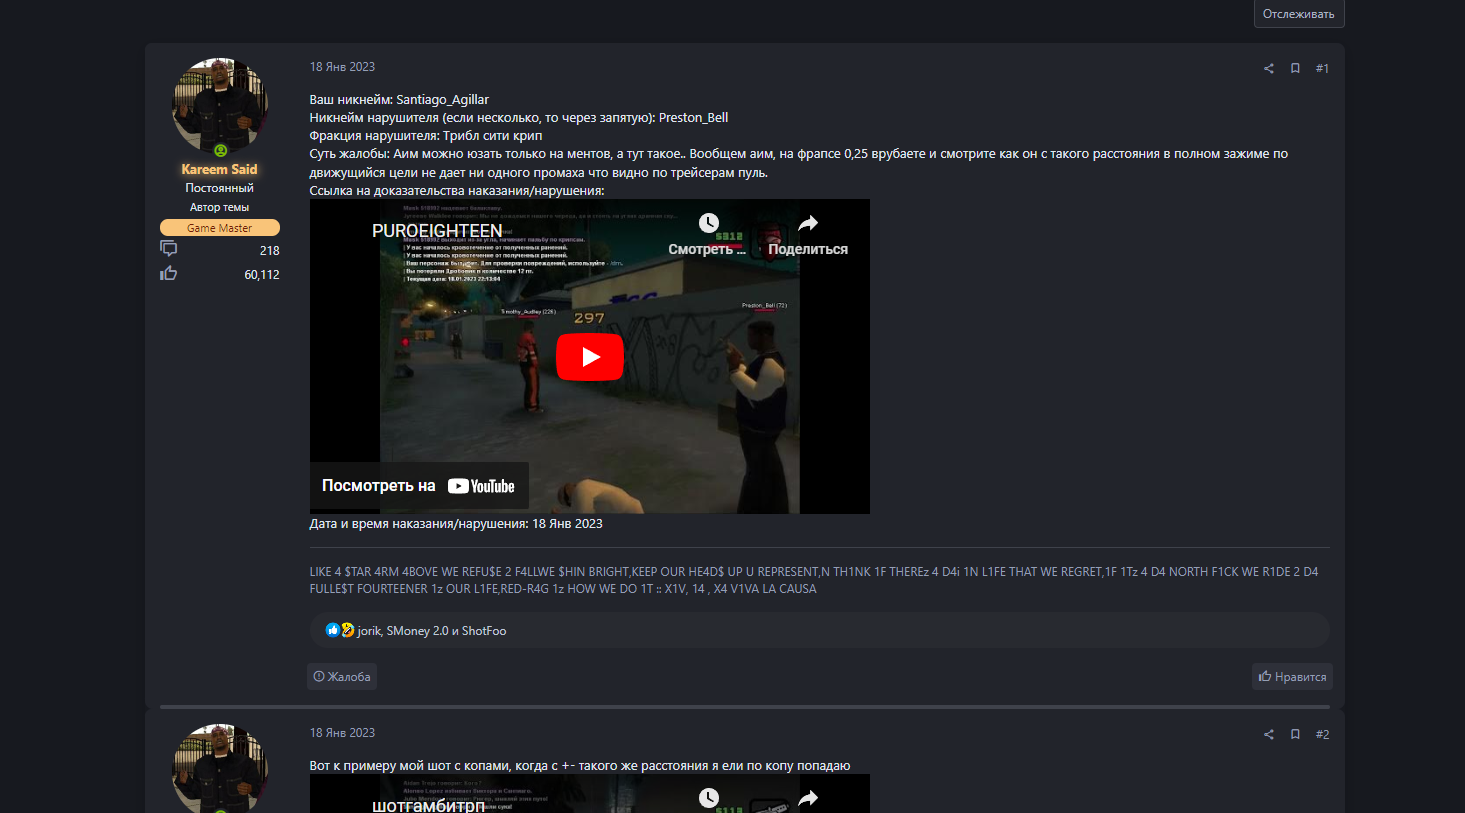Screen dimensions: 1465x813
Task: Click Kareem Said's avatar in first post
Action: pyautogui.click(x=220, y=105)
